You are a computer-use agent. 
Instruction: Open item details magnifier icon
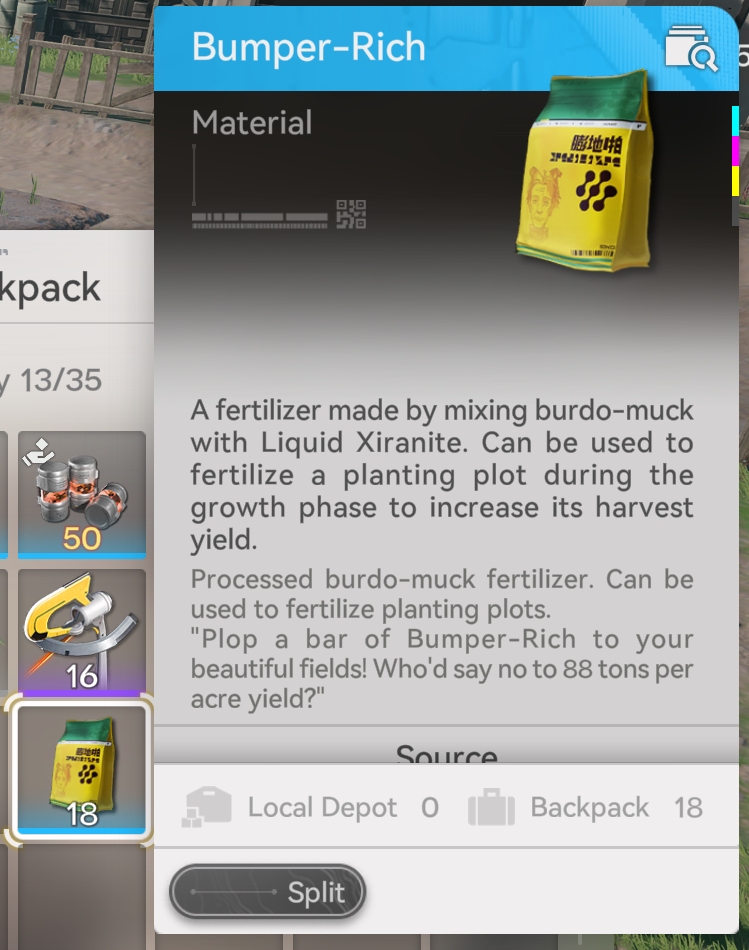[691, 48]
